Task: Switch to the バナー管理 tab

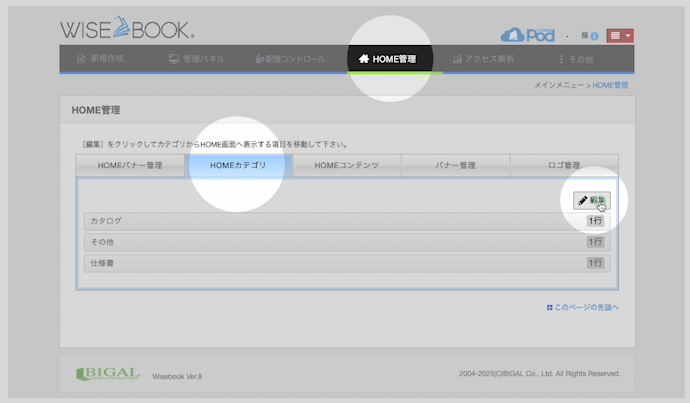Action: click(x=455, y=165)
